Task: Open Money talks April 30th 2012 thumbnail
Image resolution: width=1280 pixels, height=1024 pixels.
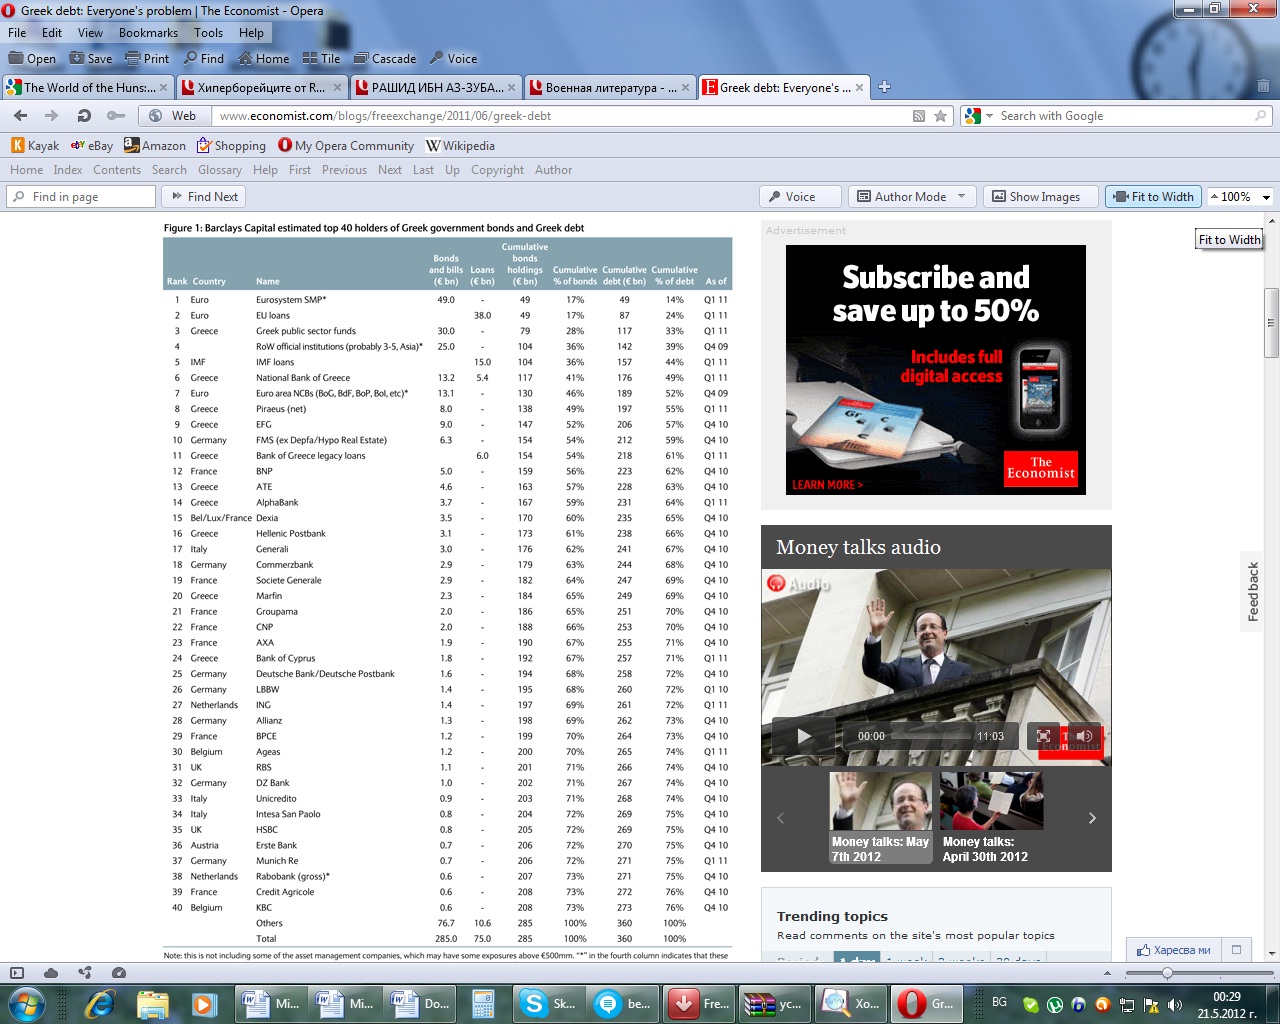Action: point(990,818)
